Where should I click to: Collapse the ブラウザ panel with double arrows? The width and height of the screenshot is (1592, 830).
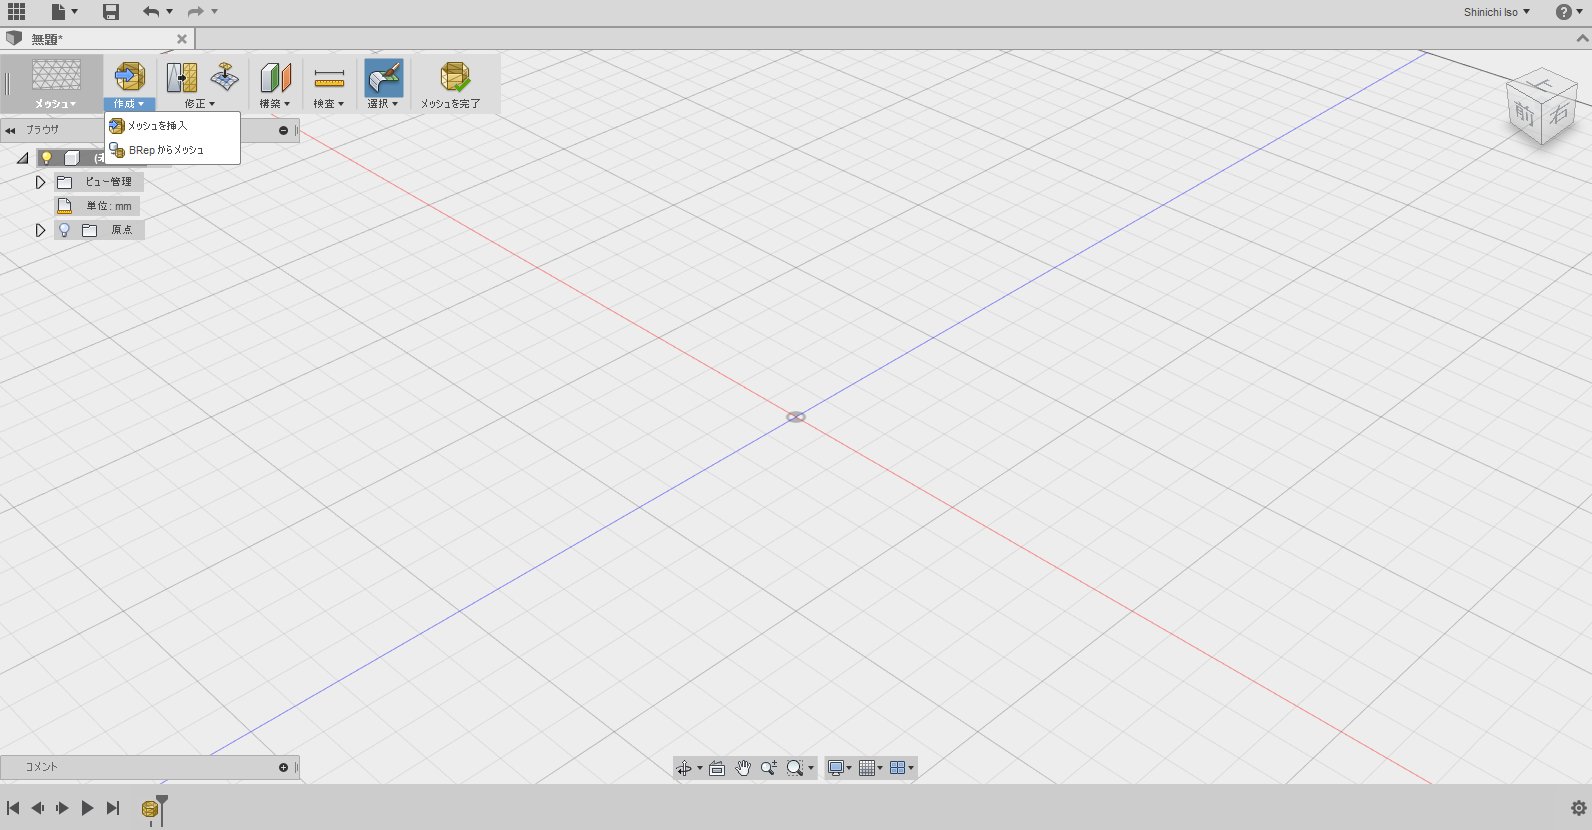pos(10,130)
